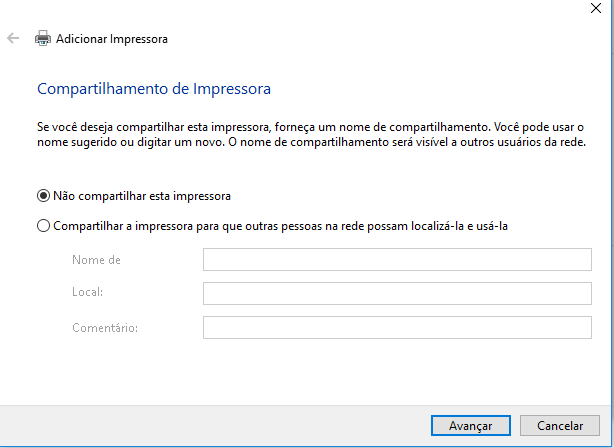Click the back arrow icon
This screenshot has width=614, height=448.
(x=13, y=39)
